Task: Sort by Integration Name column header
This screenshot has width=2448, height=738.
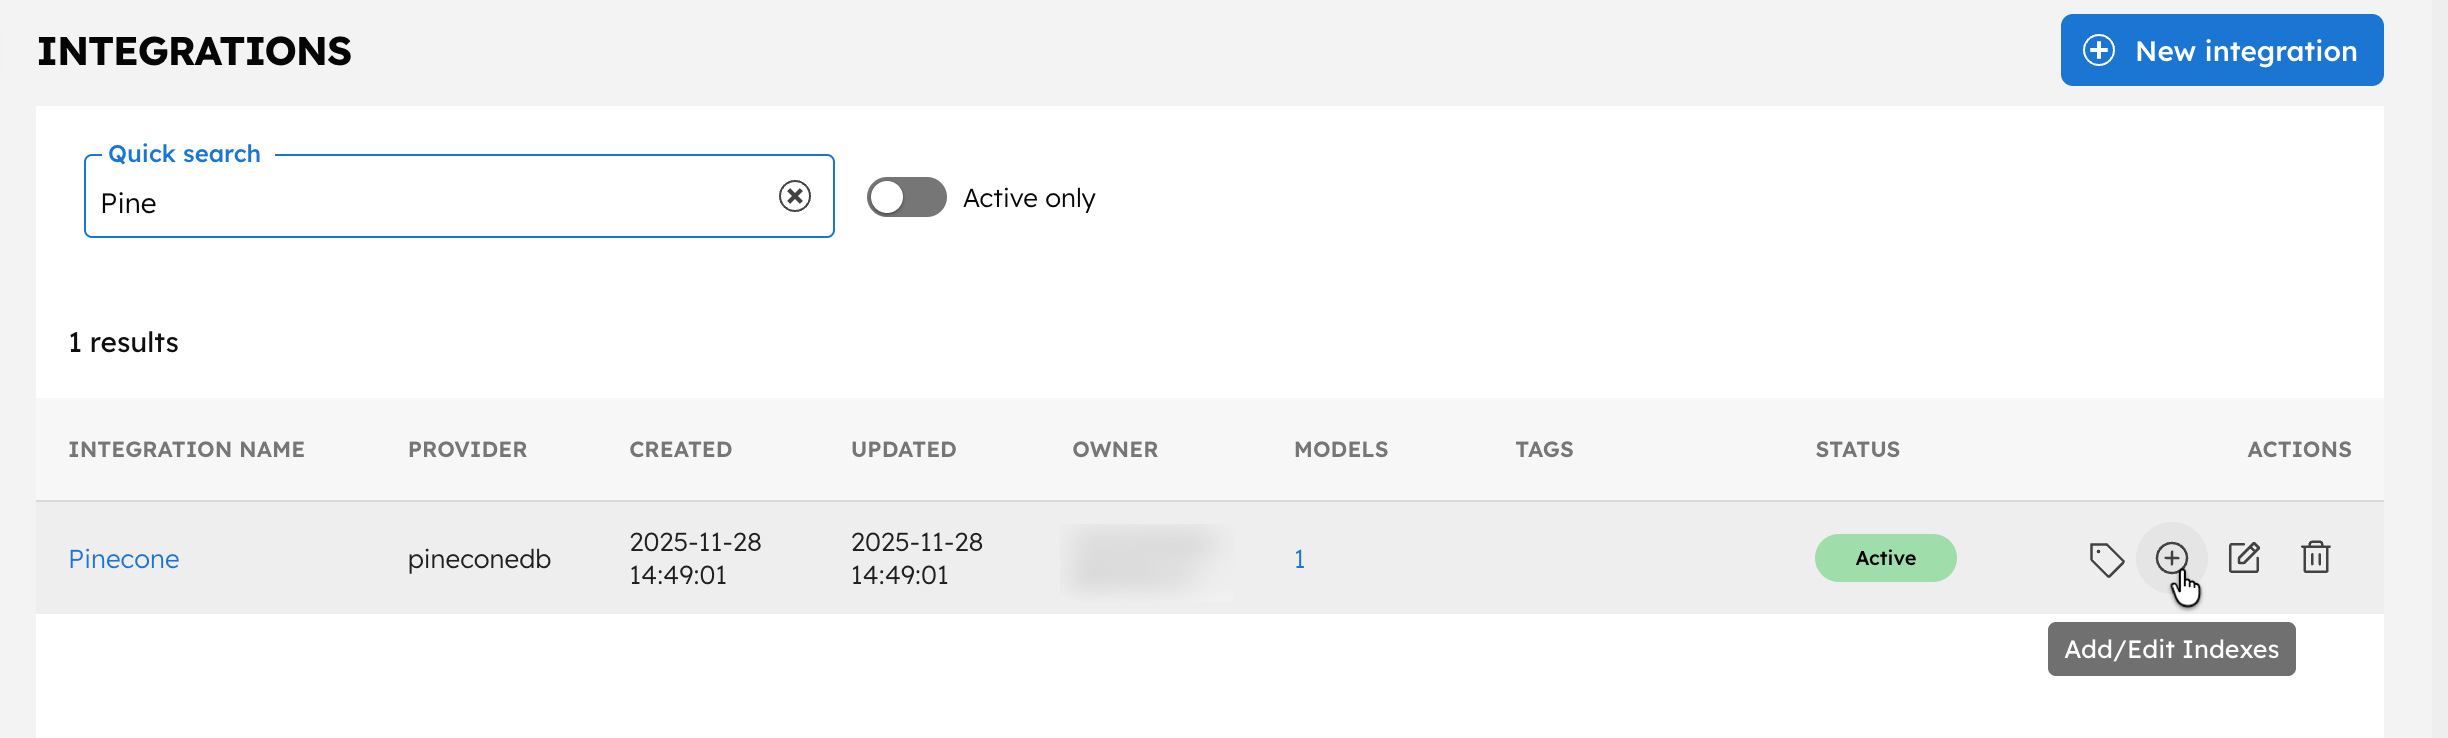Action: (x=186, y=449)
